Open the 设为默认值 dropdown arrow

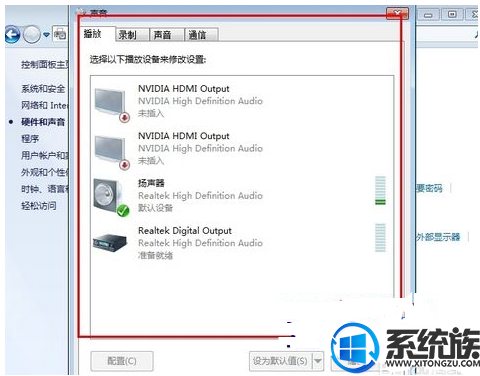[x=318, y=361]
